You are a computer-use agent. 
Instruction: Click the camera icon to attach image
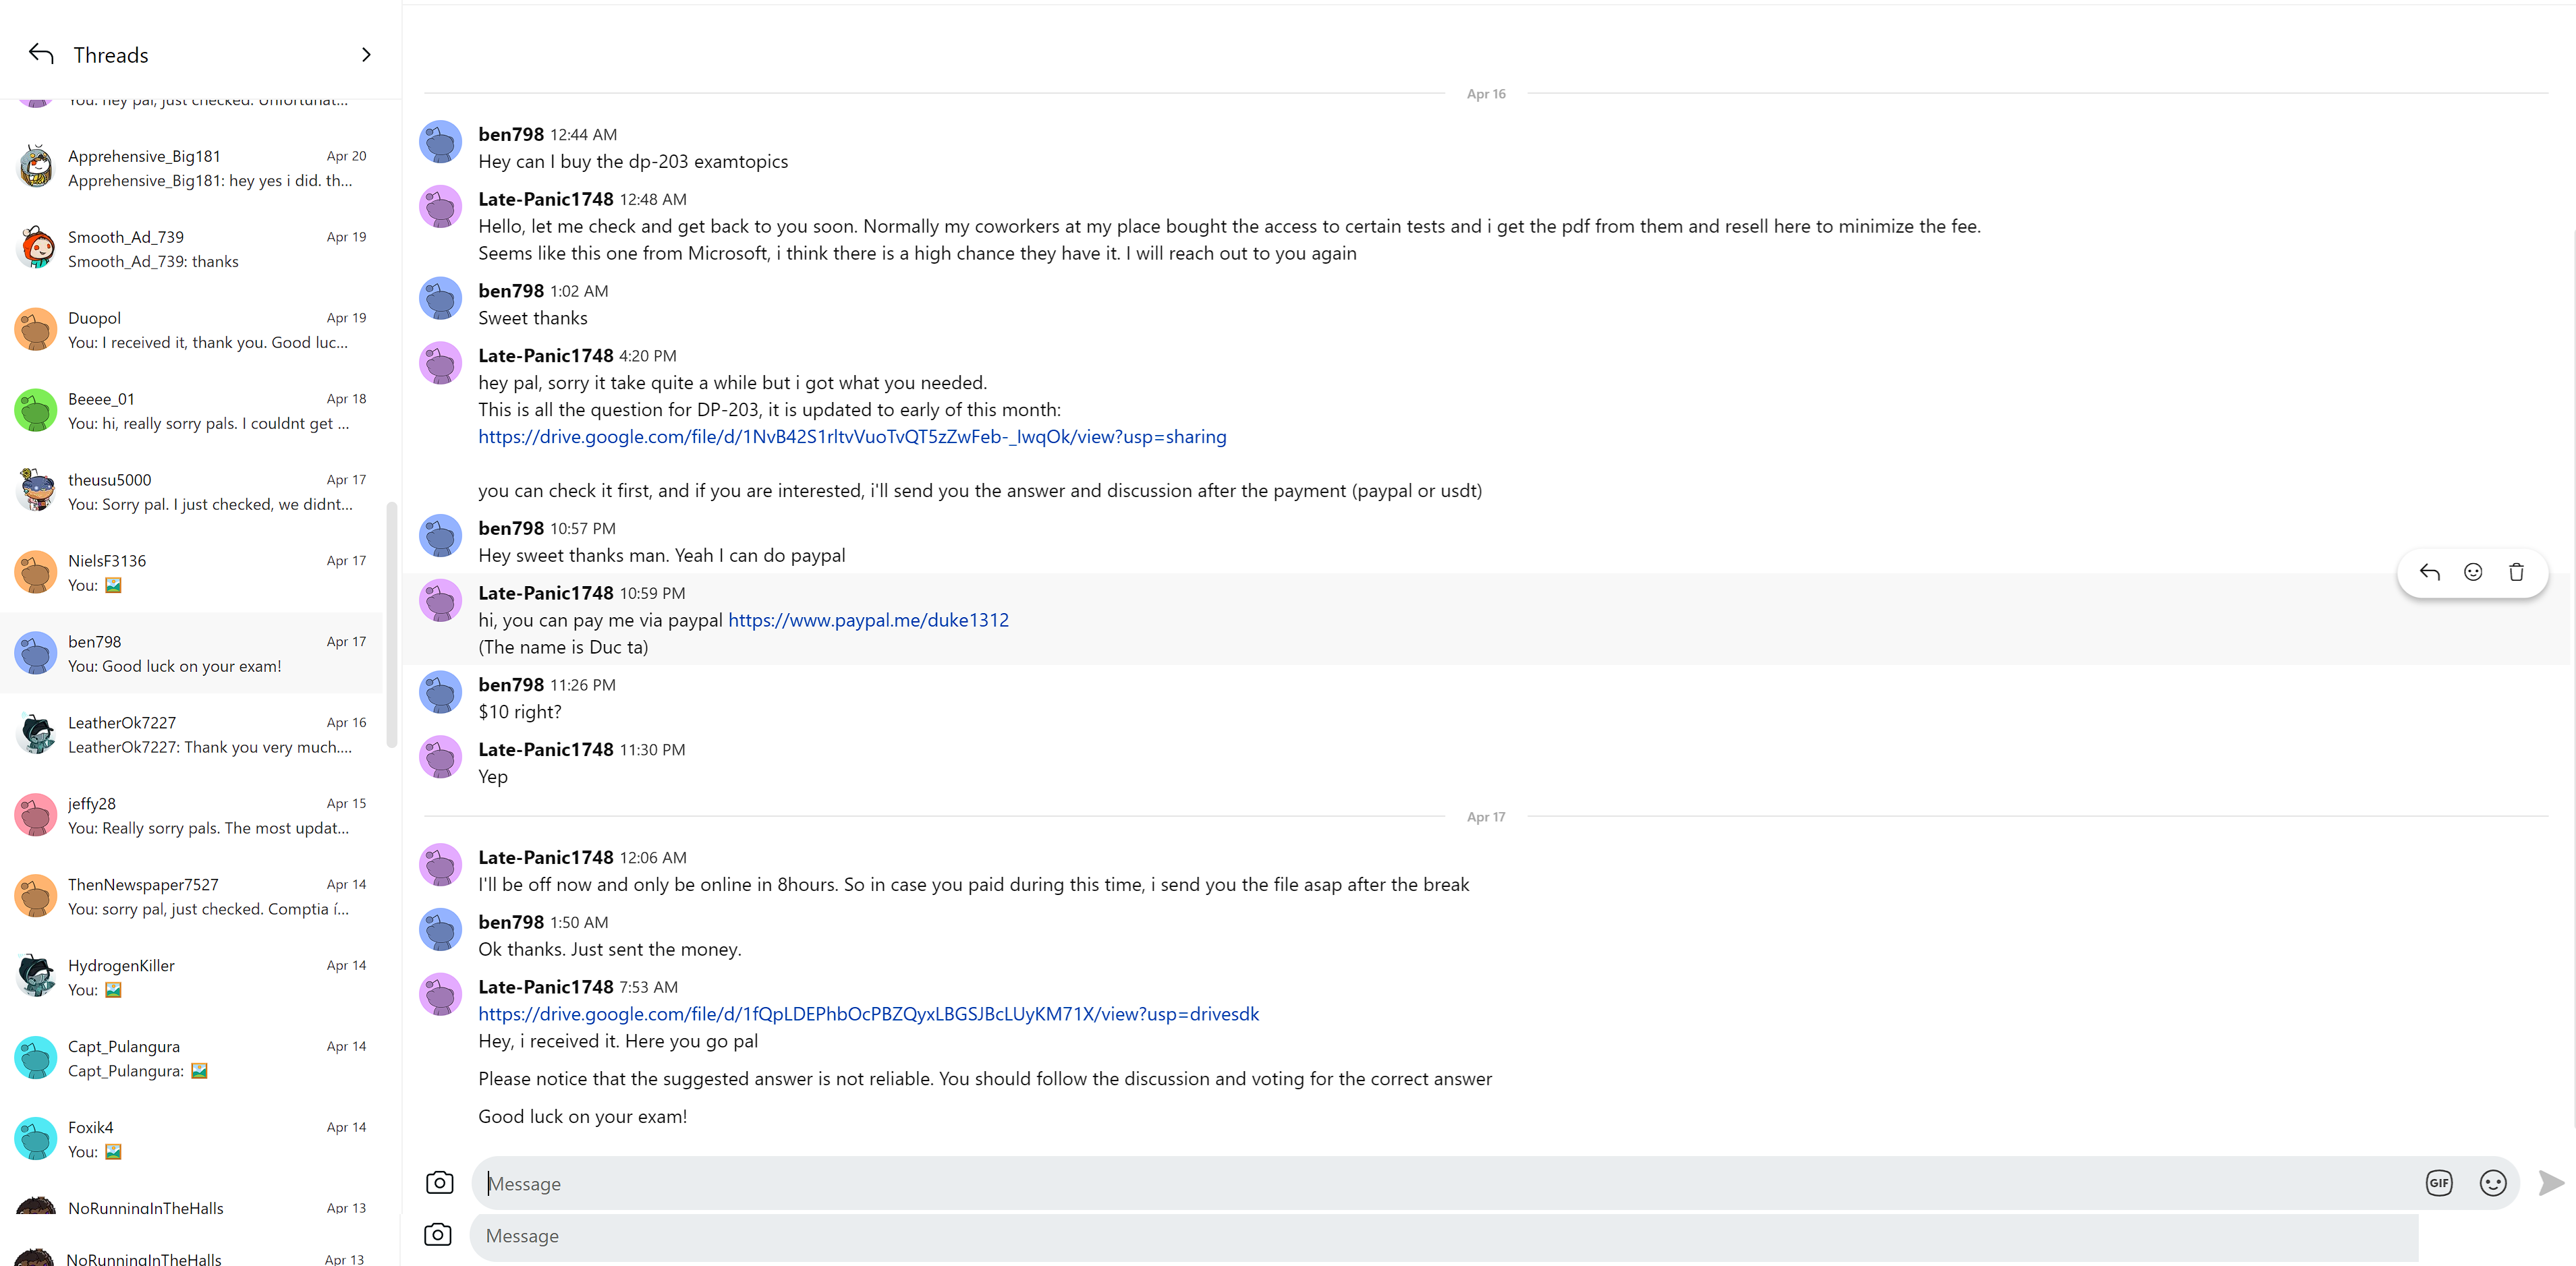pyautogui.click(x=439, y=1183)
